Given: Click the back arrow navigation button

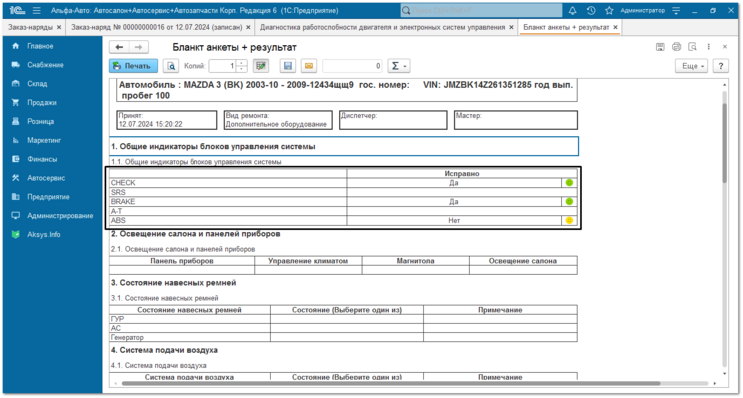Looking at the screenshot, I should pyautogui.click(x=119, y=47).
